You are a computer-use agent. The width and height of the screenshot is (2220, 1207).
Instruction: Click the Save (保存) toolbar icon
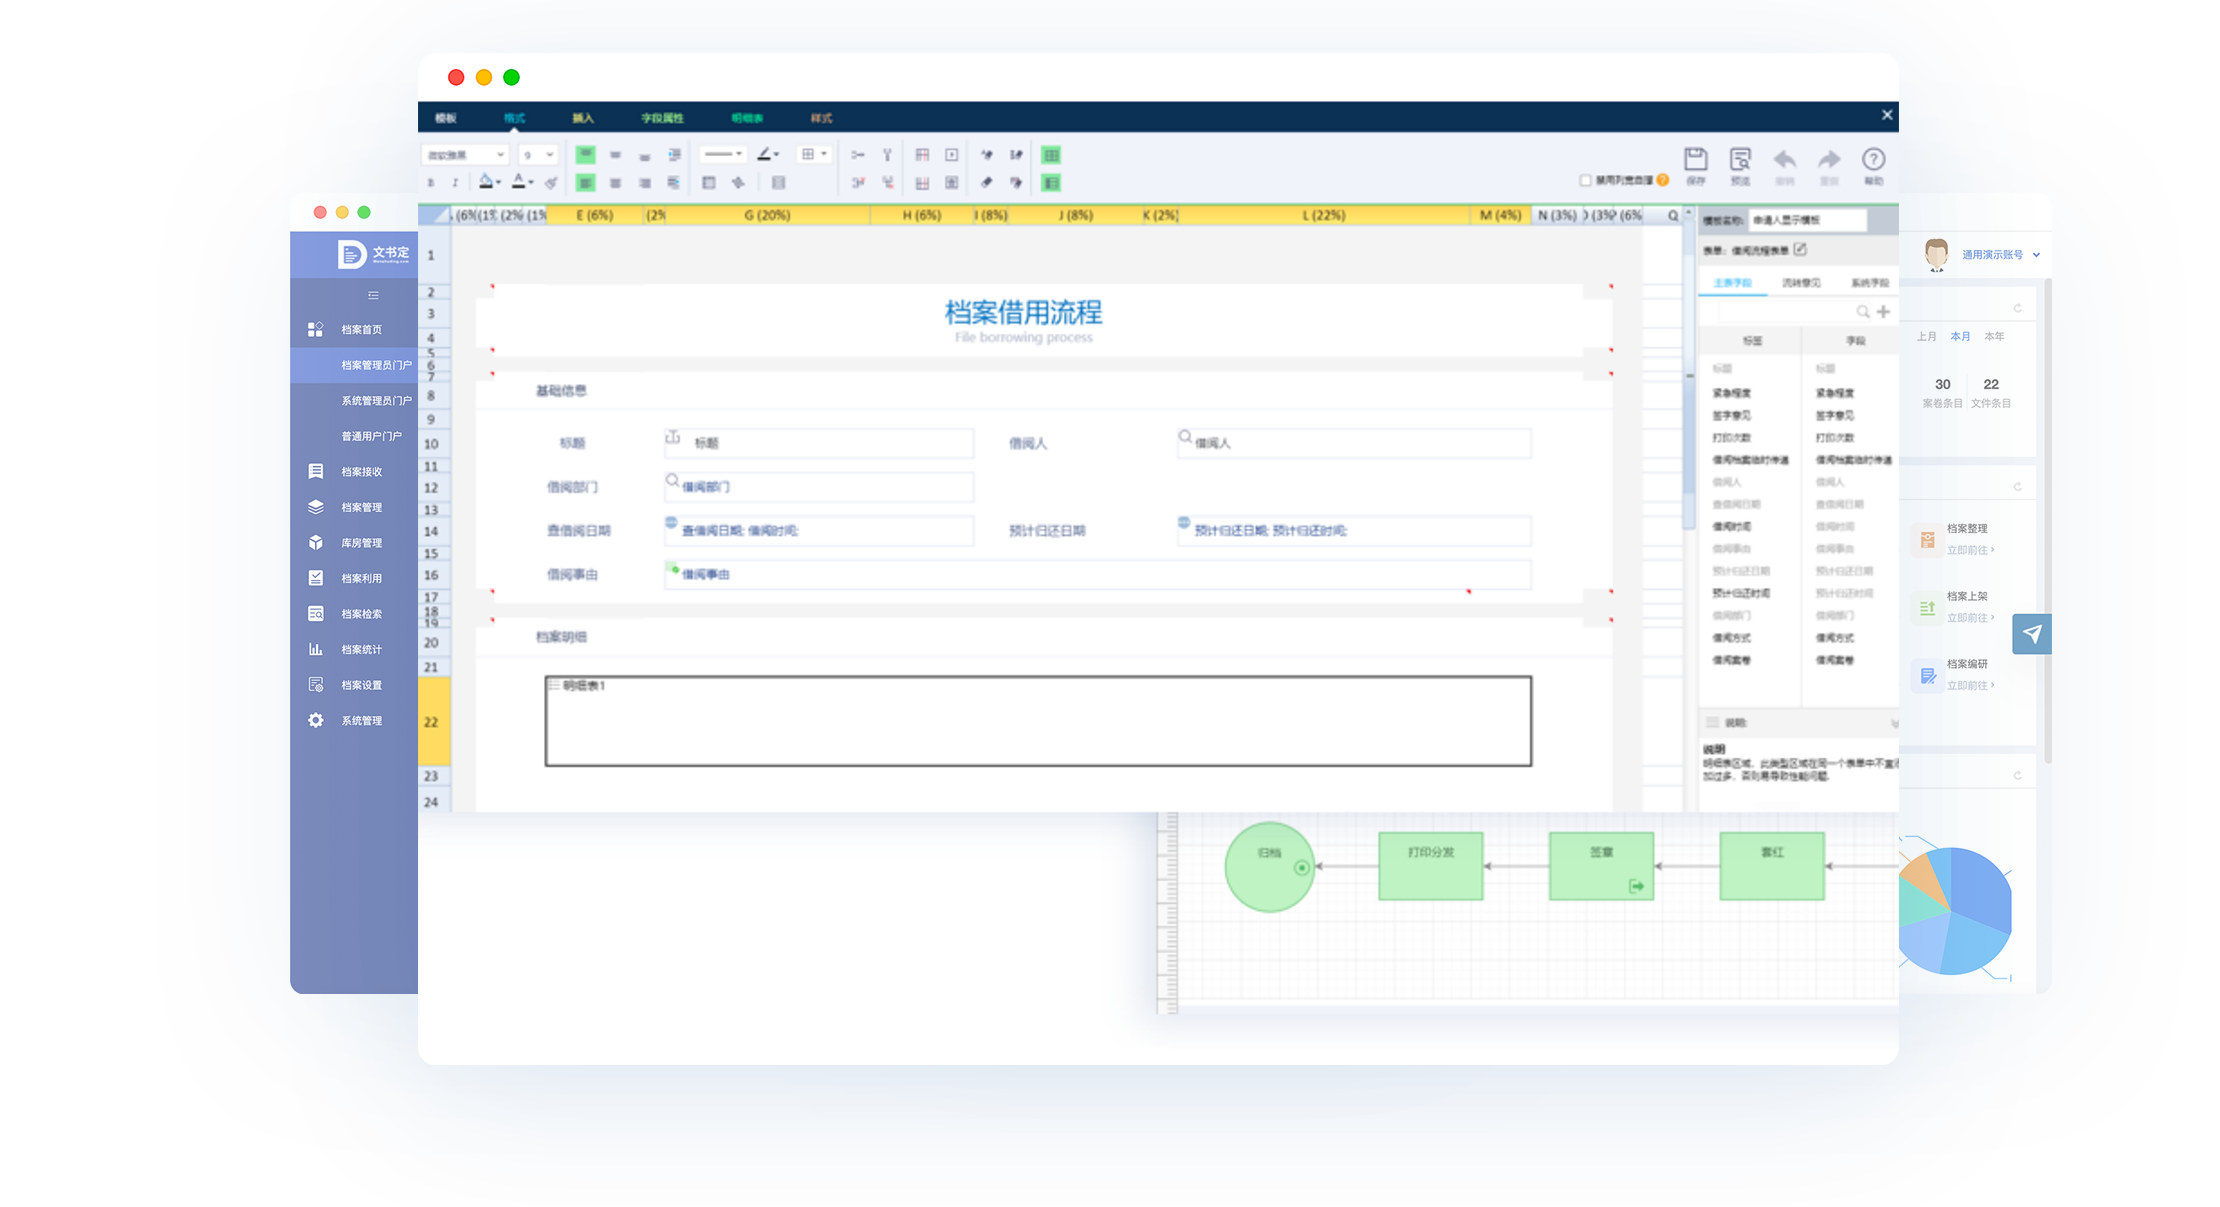1695,159
